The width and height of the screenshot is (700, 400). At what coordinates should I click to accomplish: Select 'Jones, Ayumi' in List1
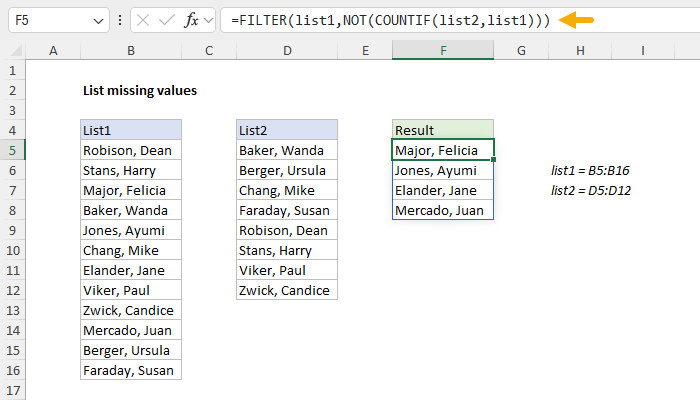[131, 230]
